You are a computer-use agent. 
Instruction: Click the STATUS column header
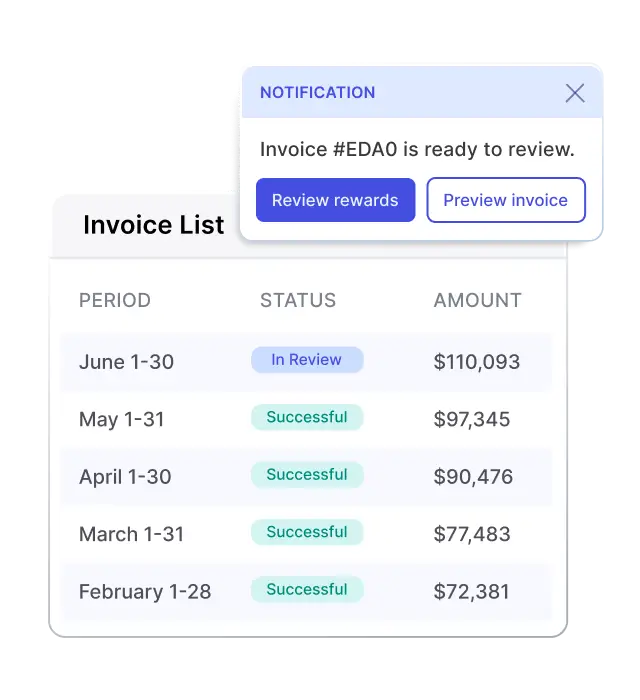[x=298, y=300]
